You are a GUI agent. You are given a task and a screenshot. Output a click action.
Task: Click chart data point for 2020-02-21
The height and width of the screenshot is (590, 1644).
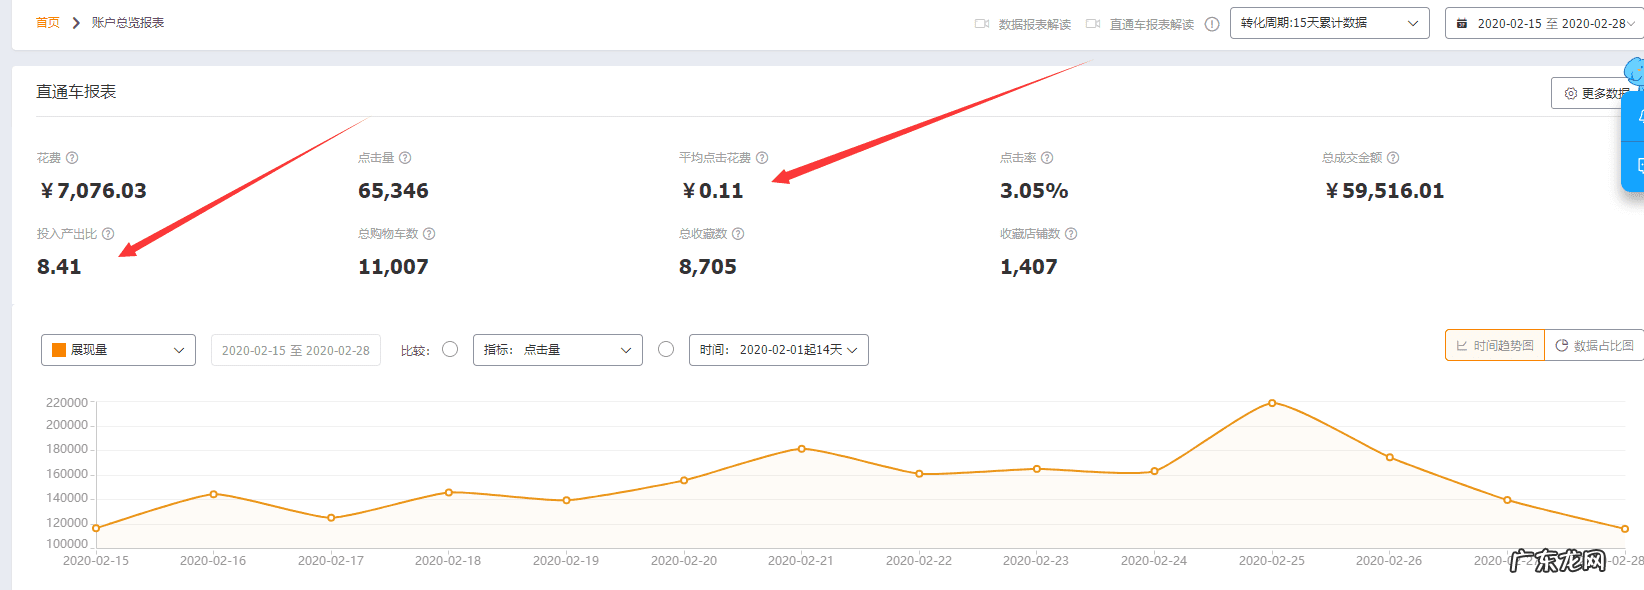802,449
